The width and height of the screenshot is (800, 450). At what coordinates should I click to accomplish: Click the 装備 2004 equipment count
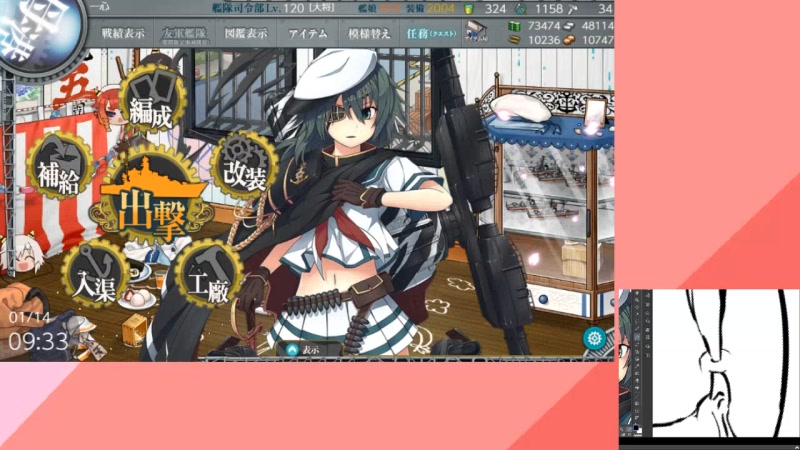430,8
